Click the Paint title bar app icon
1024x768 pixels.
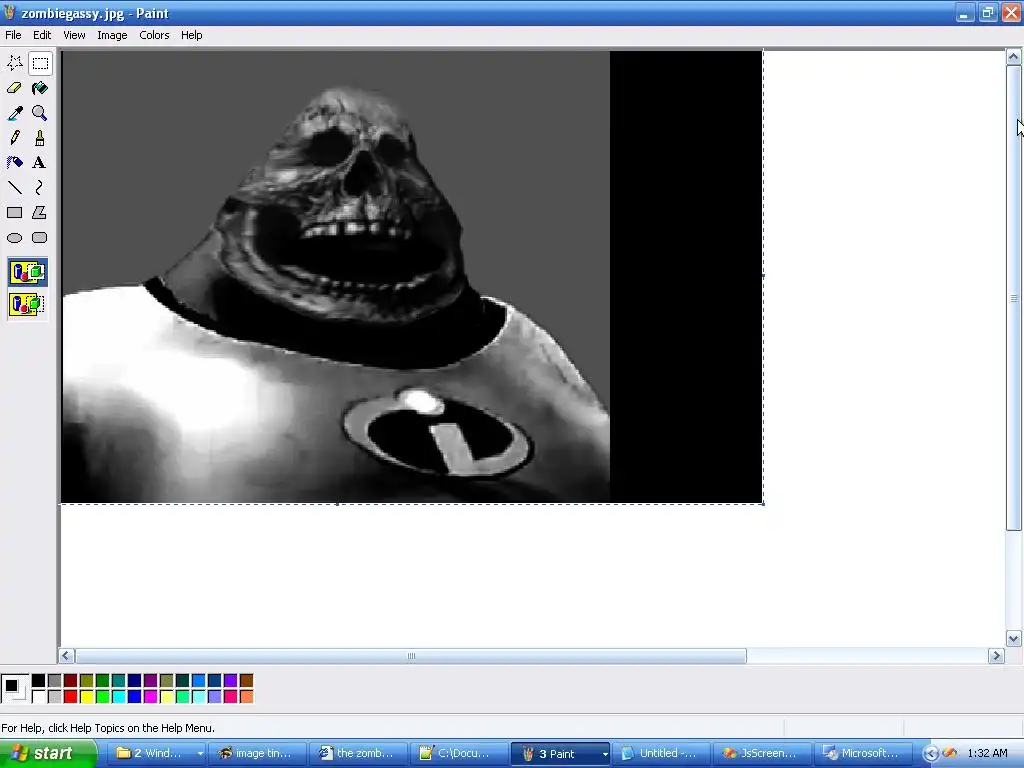[10, 12]
